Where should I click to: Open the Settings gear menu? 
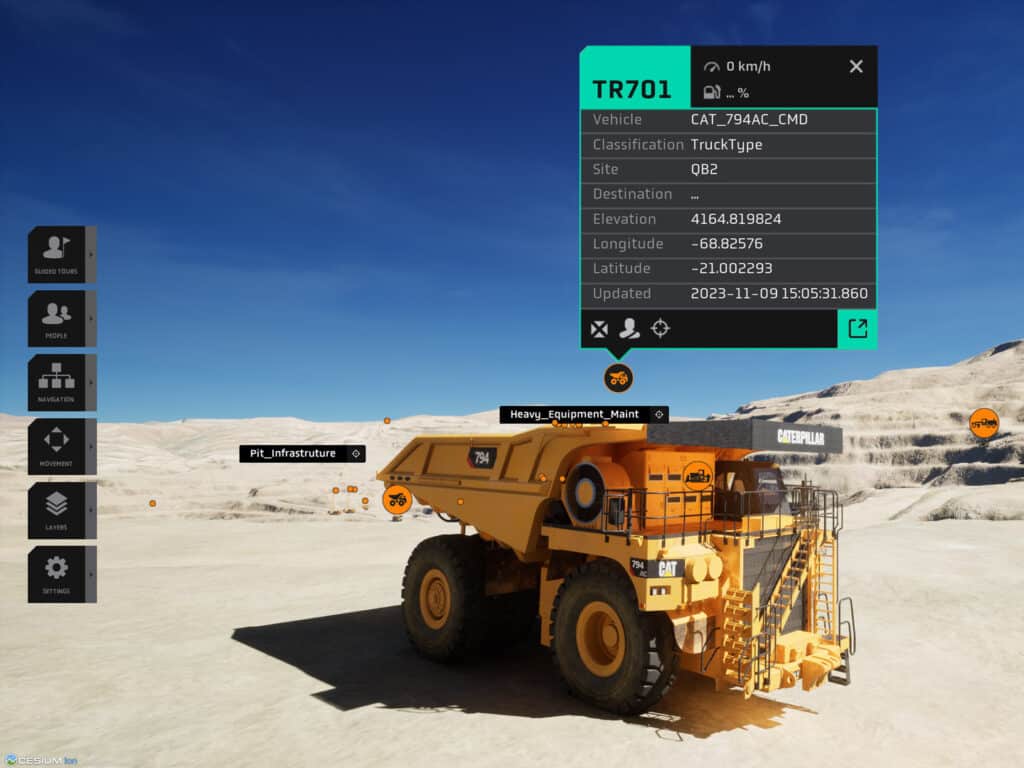point(56,574)
